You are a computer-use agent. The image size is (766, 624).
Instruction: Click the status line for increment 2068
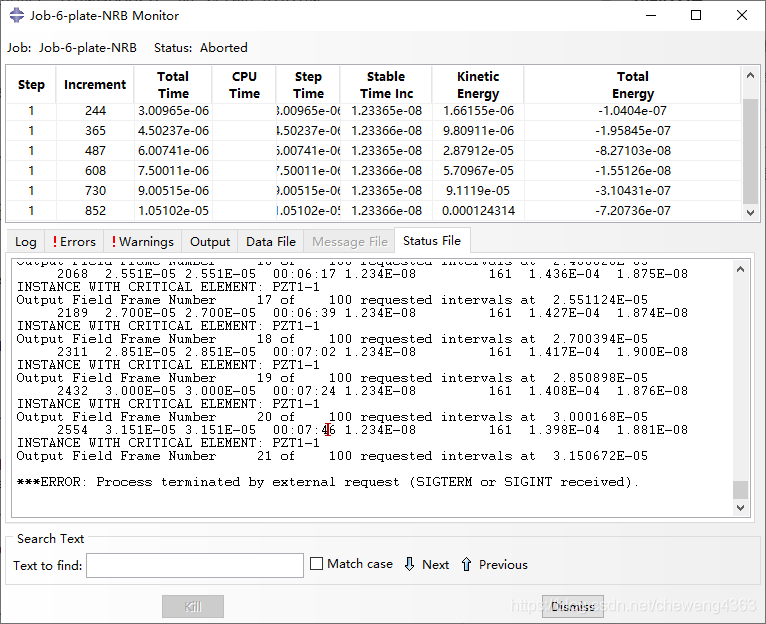click(372, 274)
